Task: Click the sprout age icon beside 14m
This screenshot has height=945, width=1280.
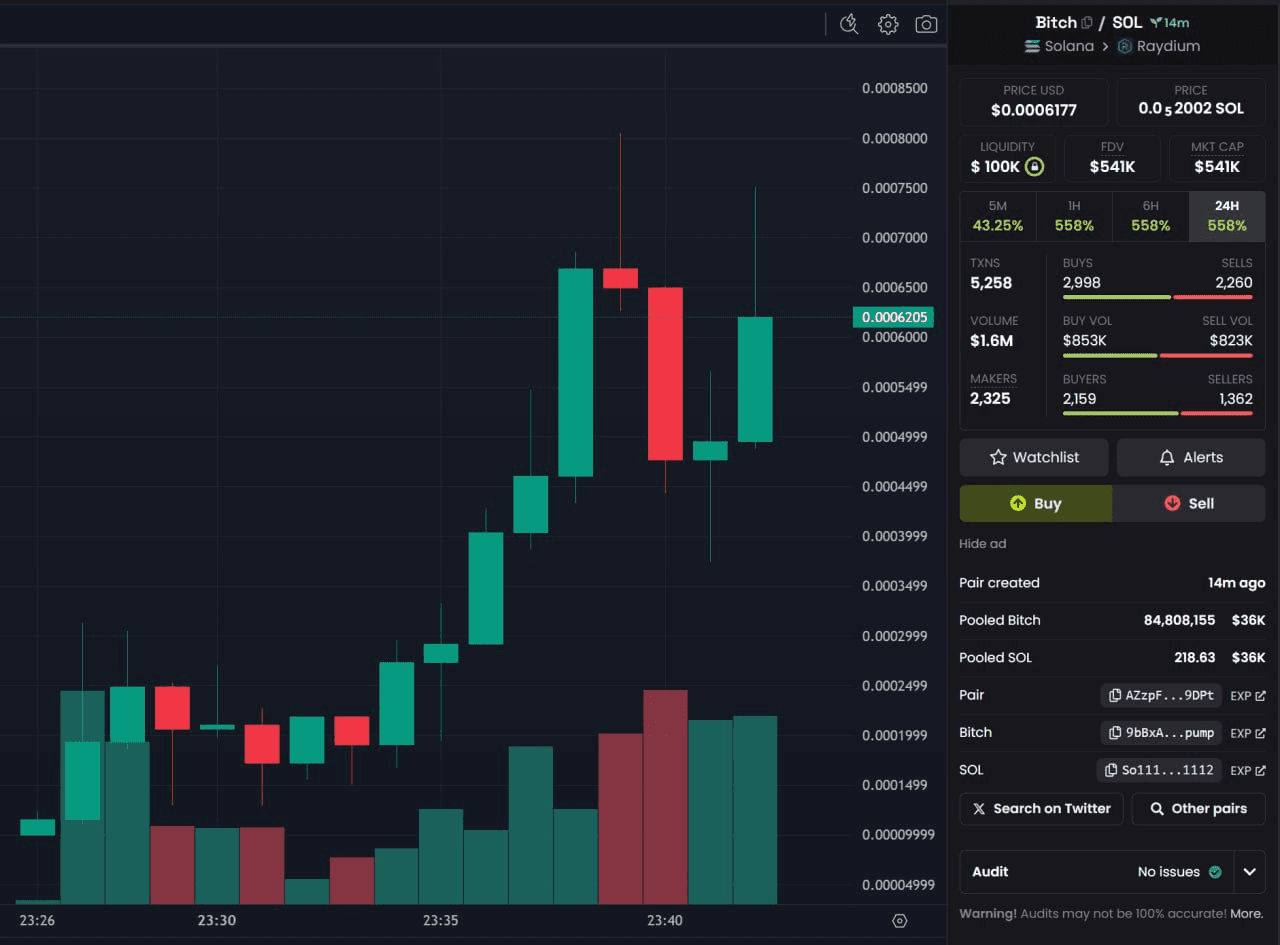Action: pos(1155,22)
